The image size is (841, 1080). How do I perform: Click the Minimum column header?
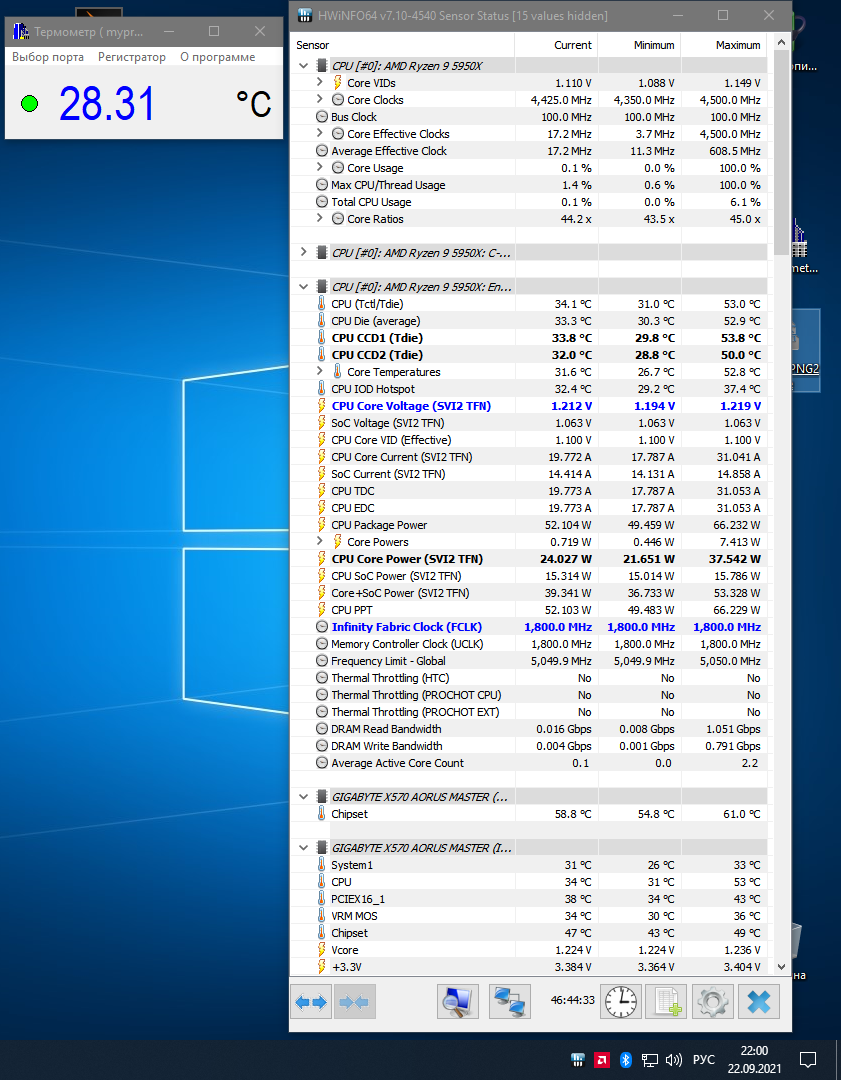point(639,45)
